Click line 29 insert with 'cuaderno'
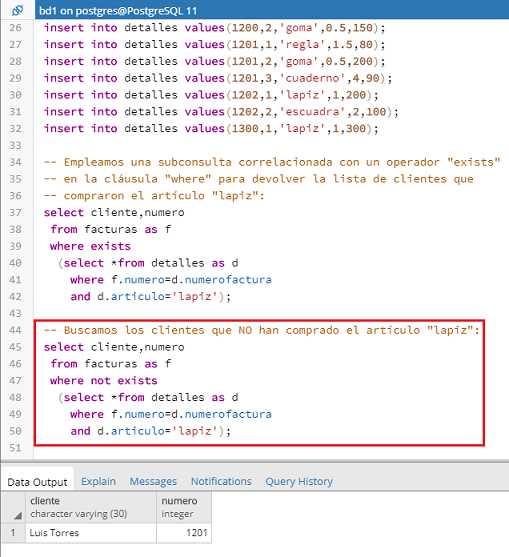 click(x=218, y=78)
